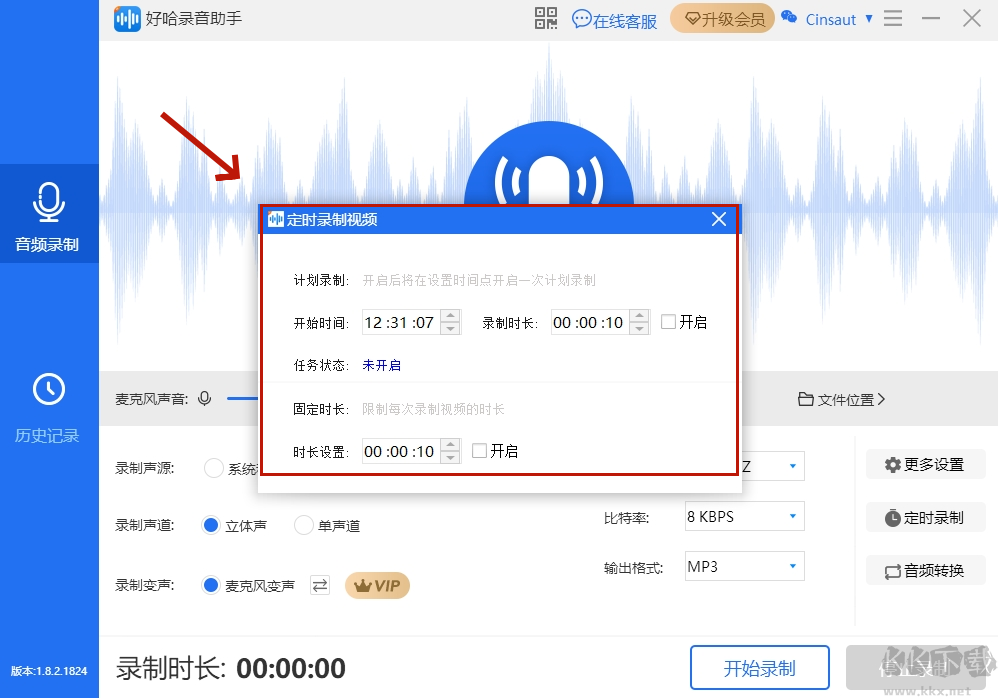998x698 pixels.
Task: Adjust the microphone volume slider
Action: tap(243, 397)
